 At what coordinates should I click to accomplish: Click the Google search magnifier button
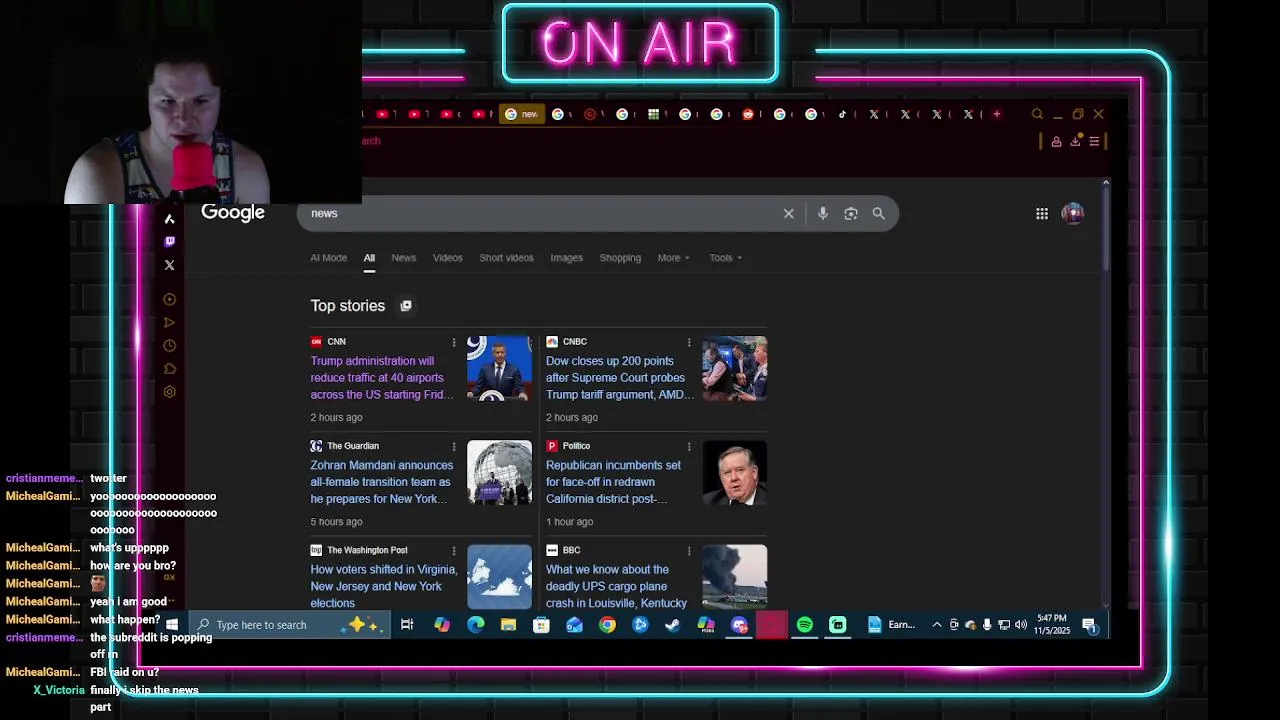pyautogui.click(x=878, y=213)
